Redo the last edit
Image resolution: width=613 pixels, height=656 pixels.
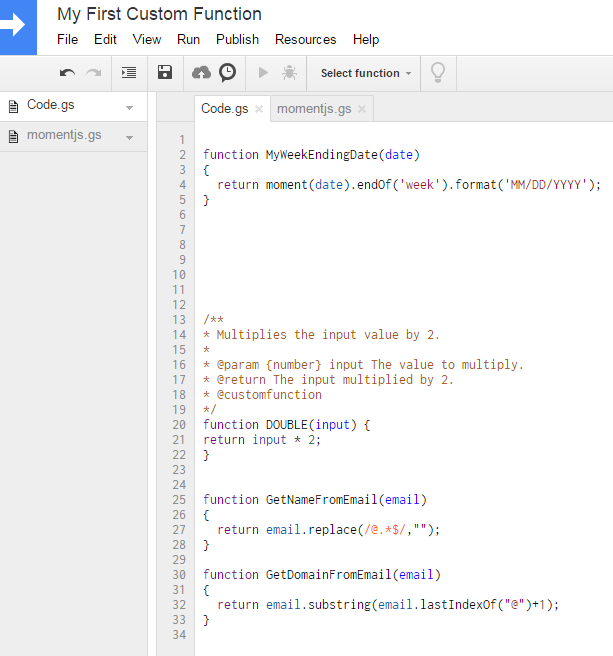(x=94, y=73)
